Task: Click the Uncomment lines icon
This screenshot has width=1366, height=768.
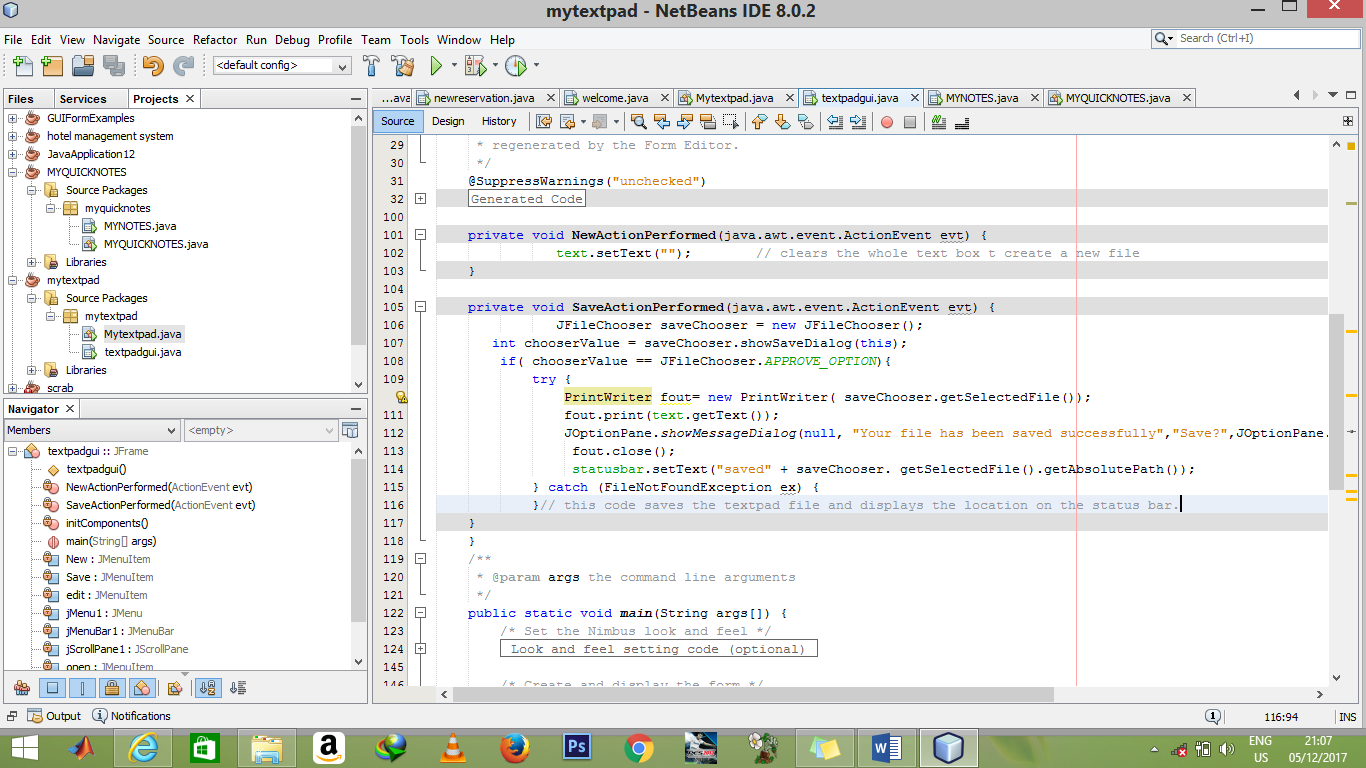Action: tap(962, 122)
